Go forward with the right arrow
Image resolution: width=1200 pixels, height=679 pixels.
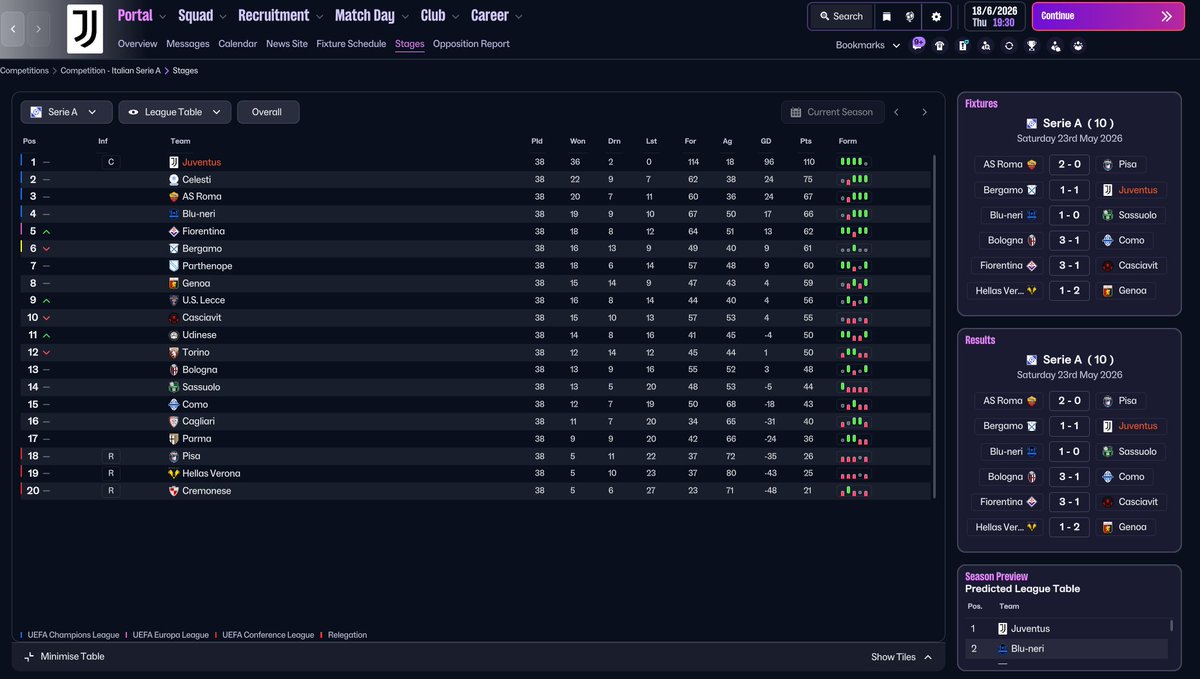click(x=38, y=29)
